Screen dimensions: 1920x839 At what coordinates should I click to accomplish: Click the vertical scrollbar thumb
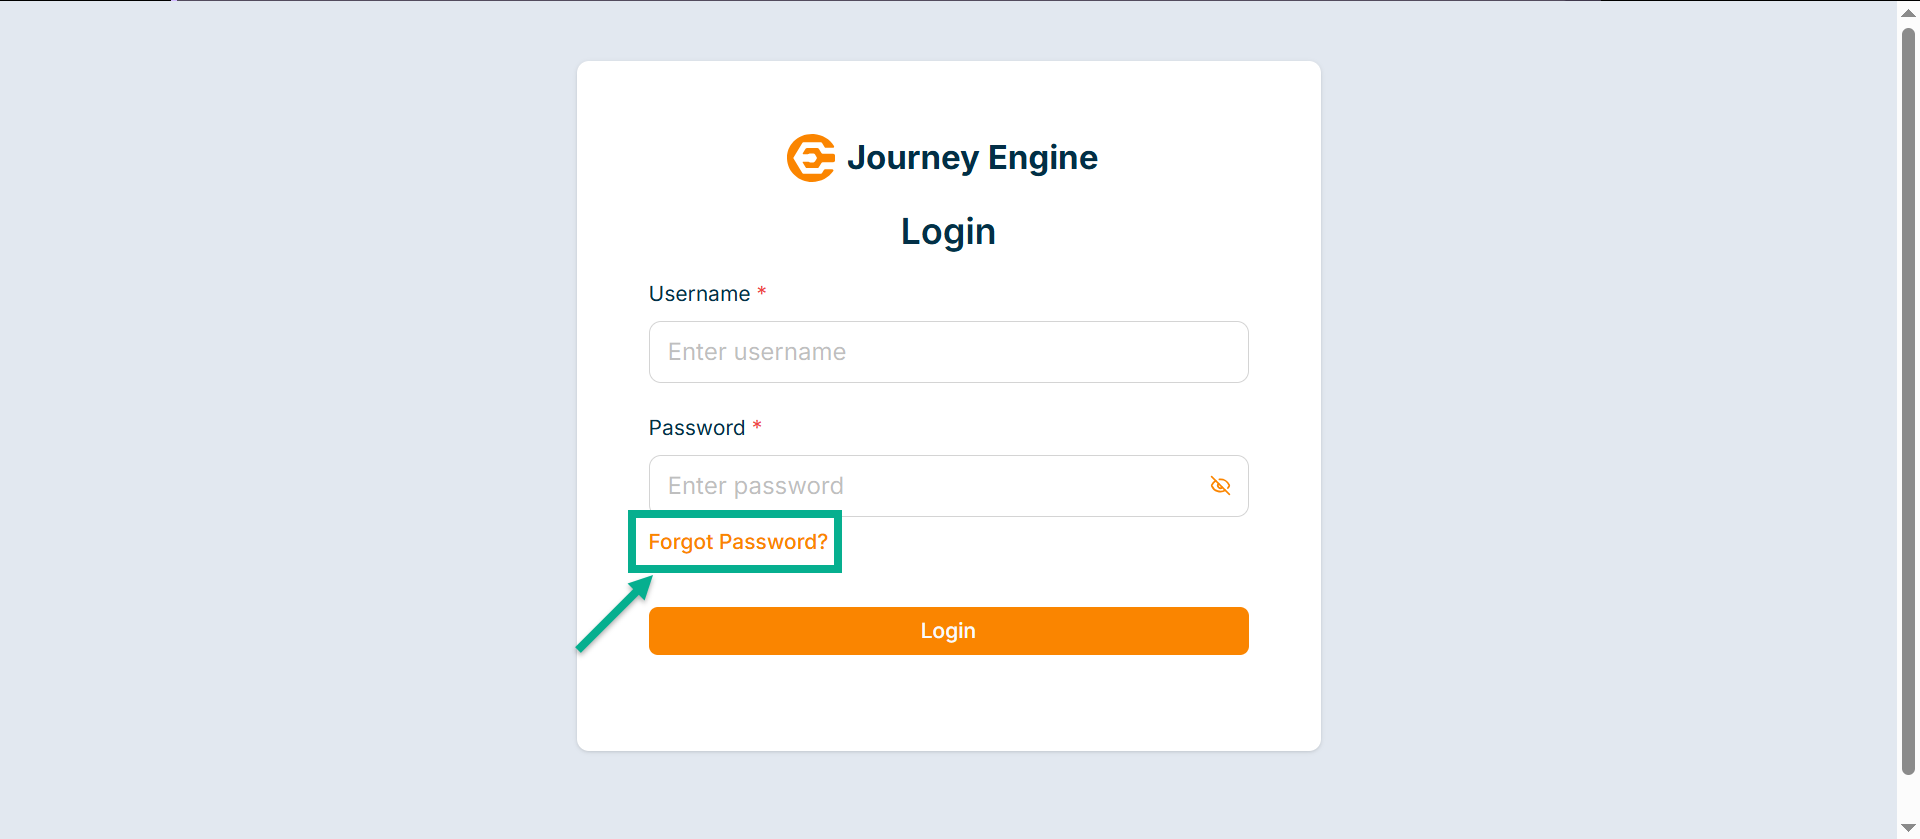coord(1908,400)
